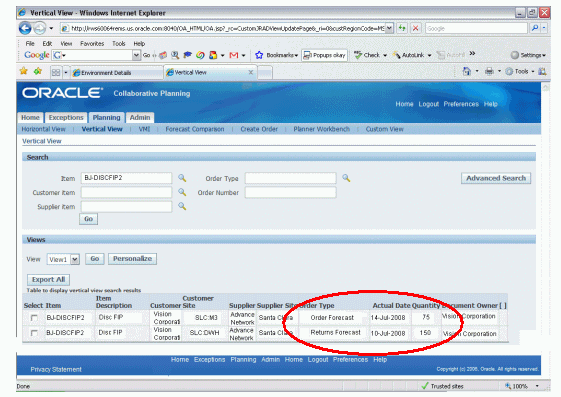Open the File menu
561x397 pixels.
30,44
